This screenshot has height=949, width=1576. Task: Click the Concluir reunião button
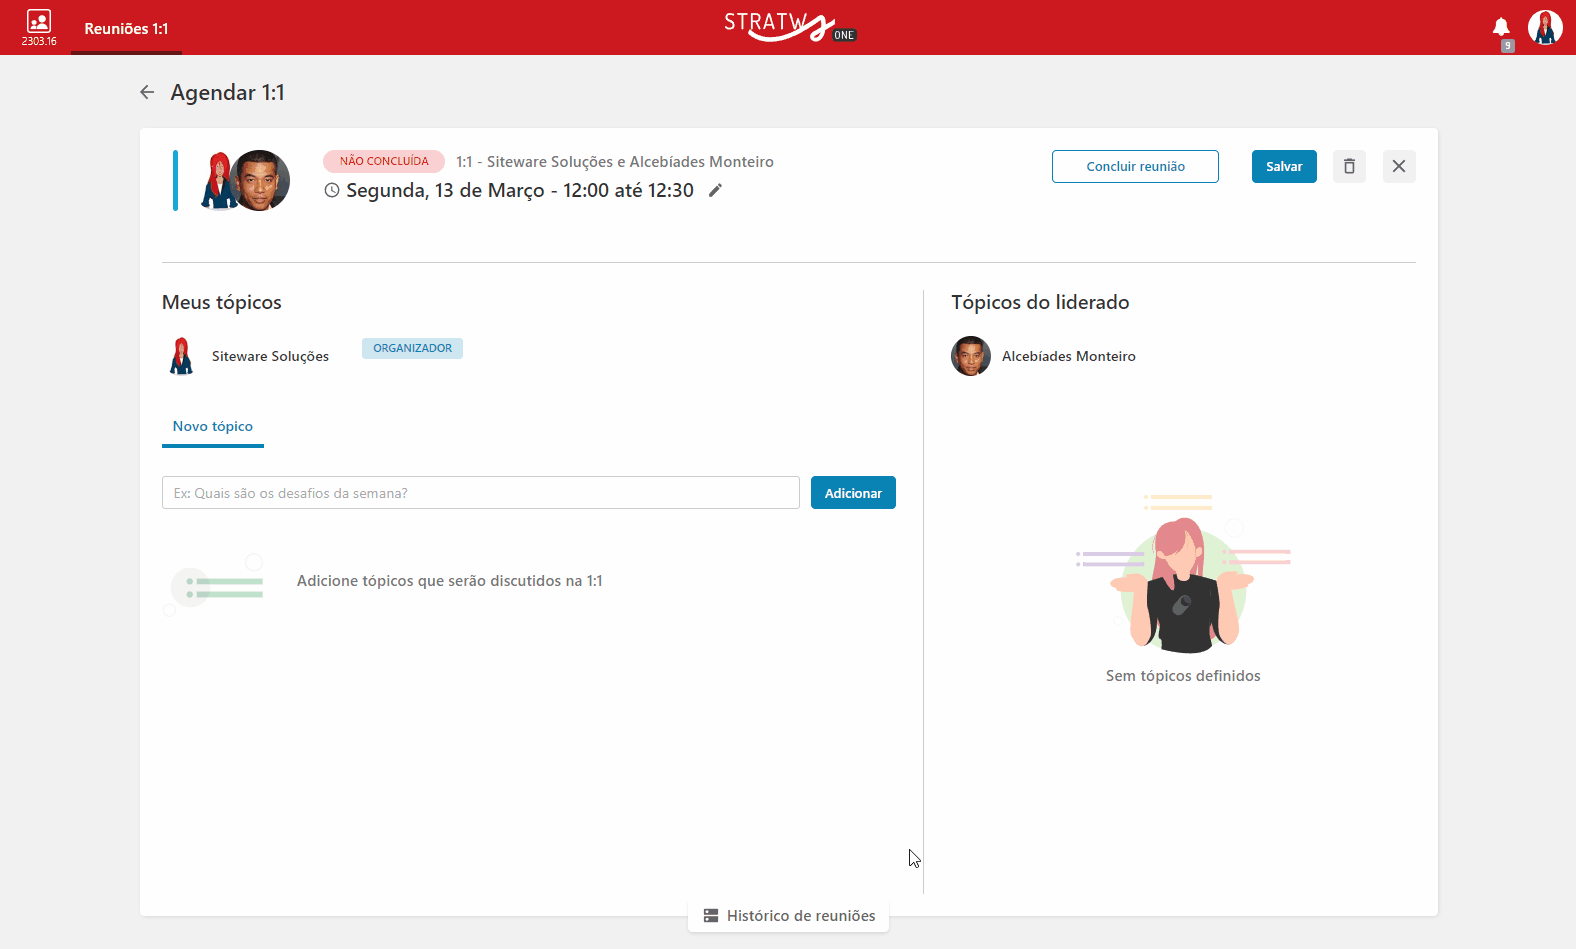click(x=1135, y=167)
